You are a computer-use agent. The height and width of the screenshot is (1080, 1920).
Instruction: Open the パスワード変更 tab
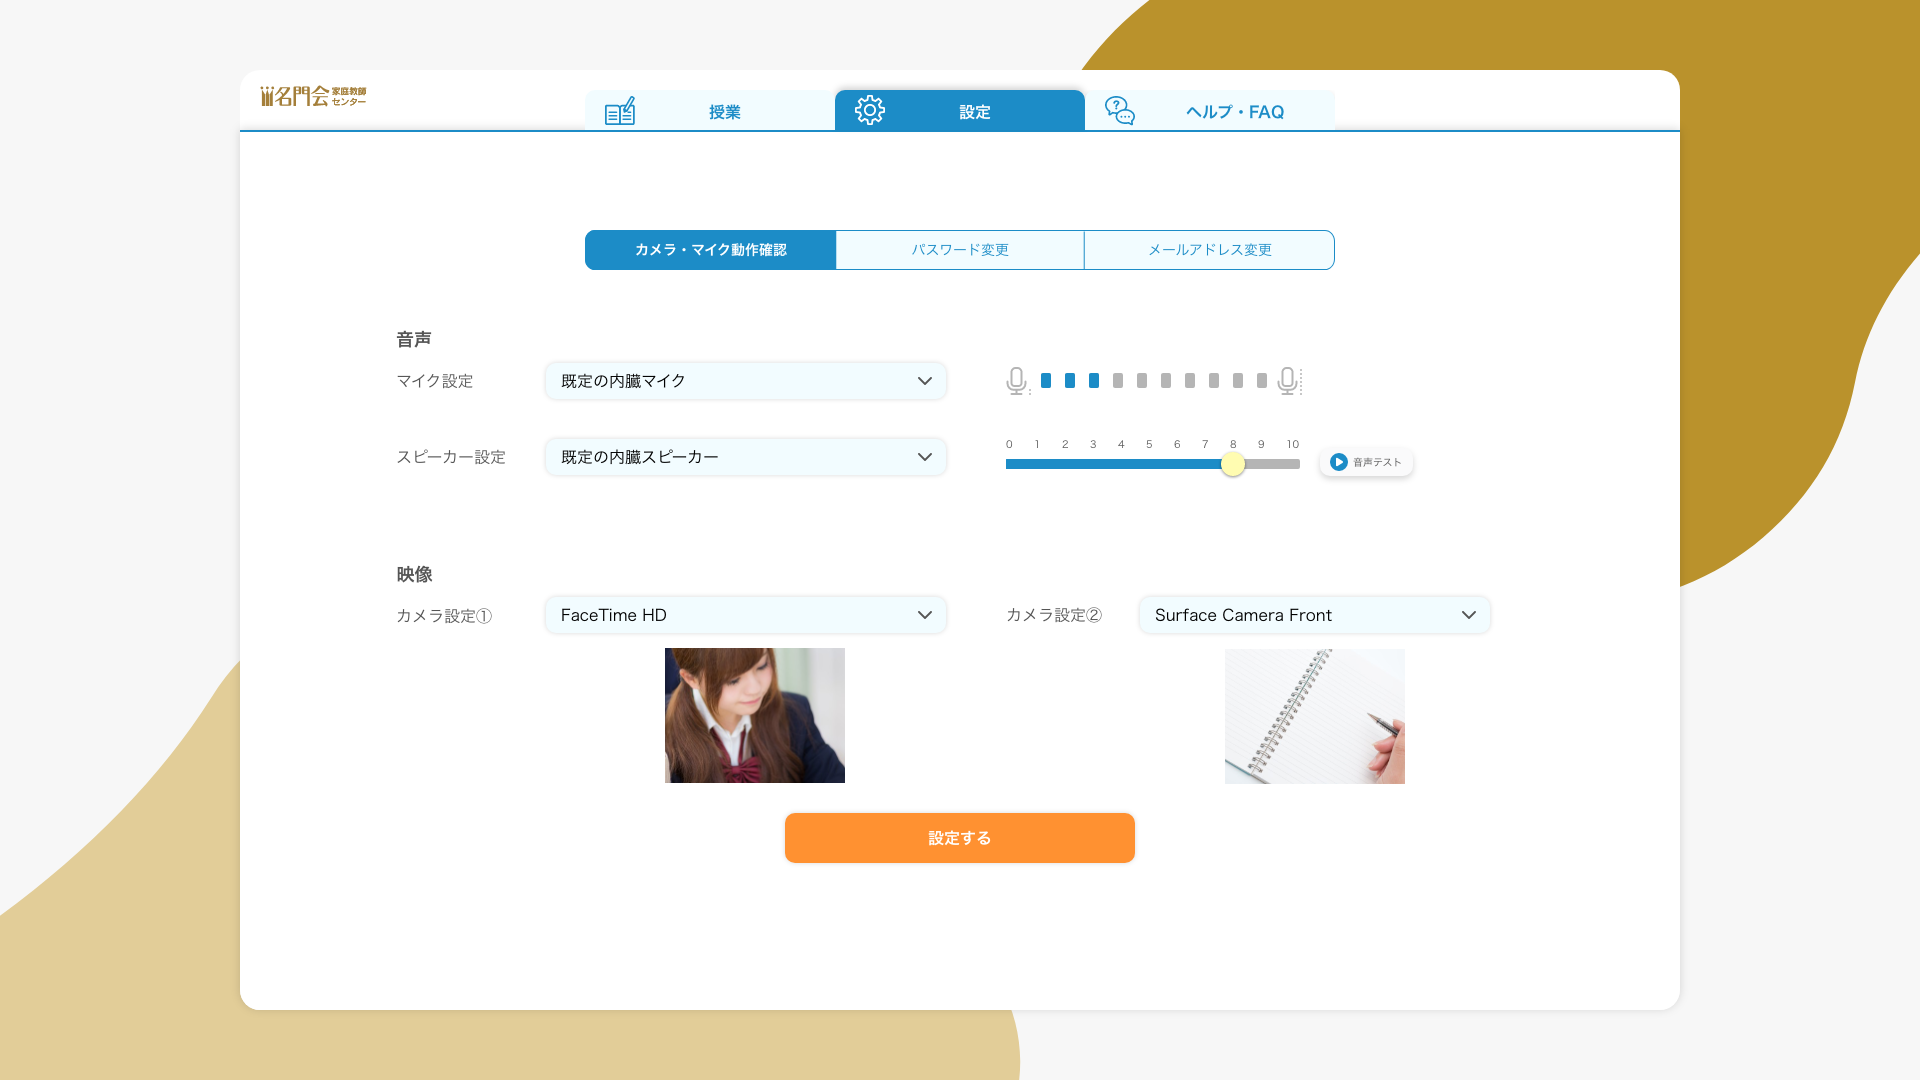click(960, 250)
